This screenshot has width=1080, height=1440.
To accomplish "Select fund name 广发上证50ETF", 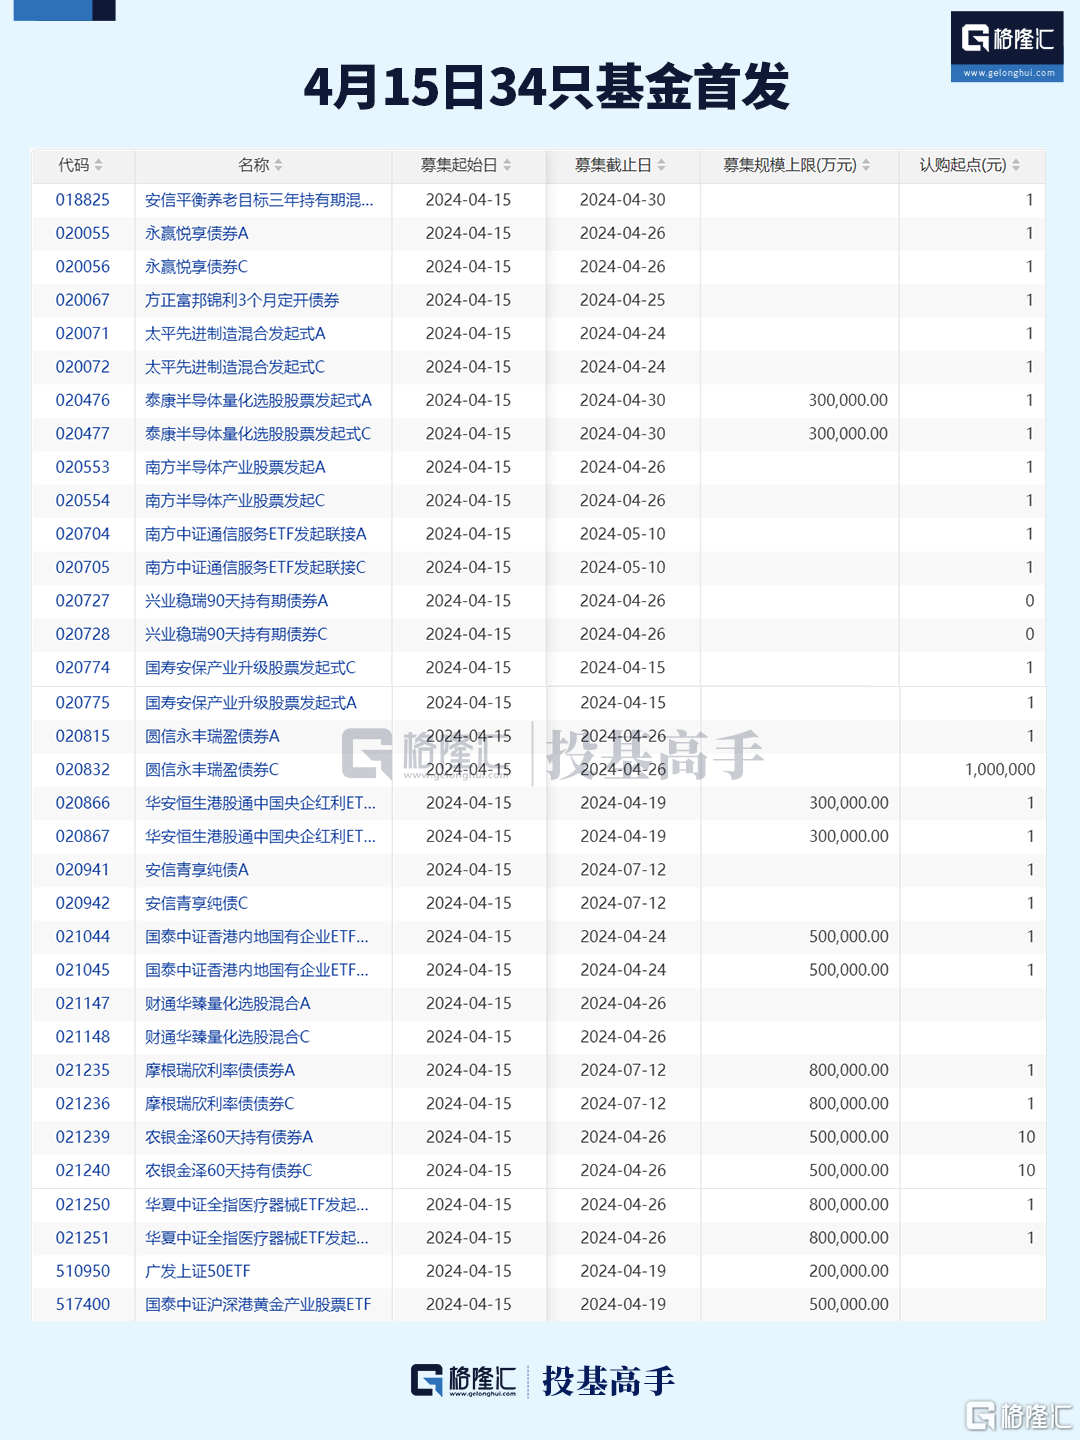I will coord(198,1271).
